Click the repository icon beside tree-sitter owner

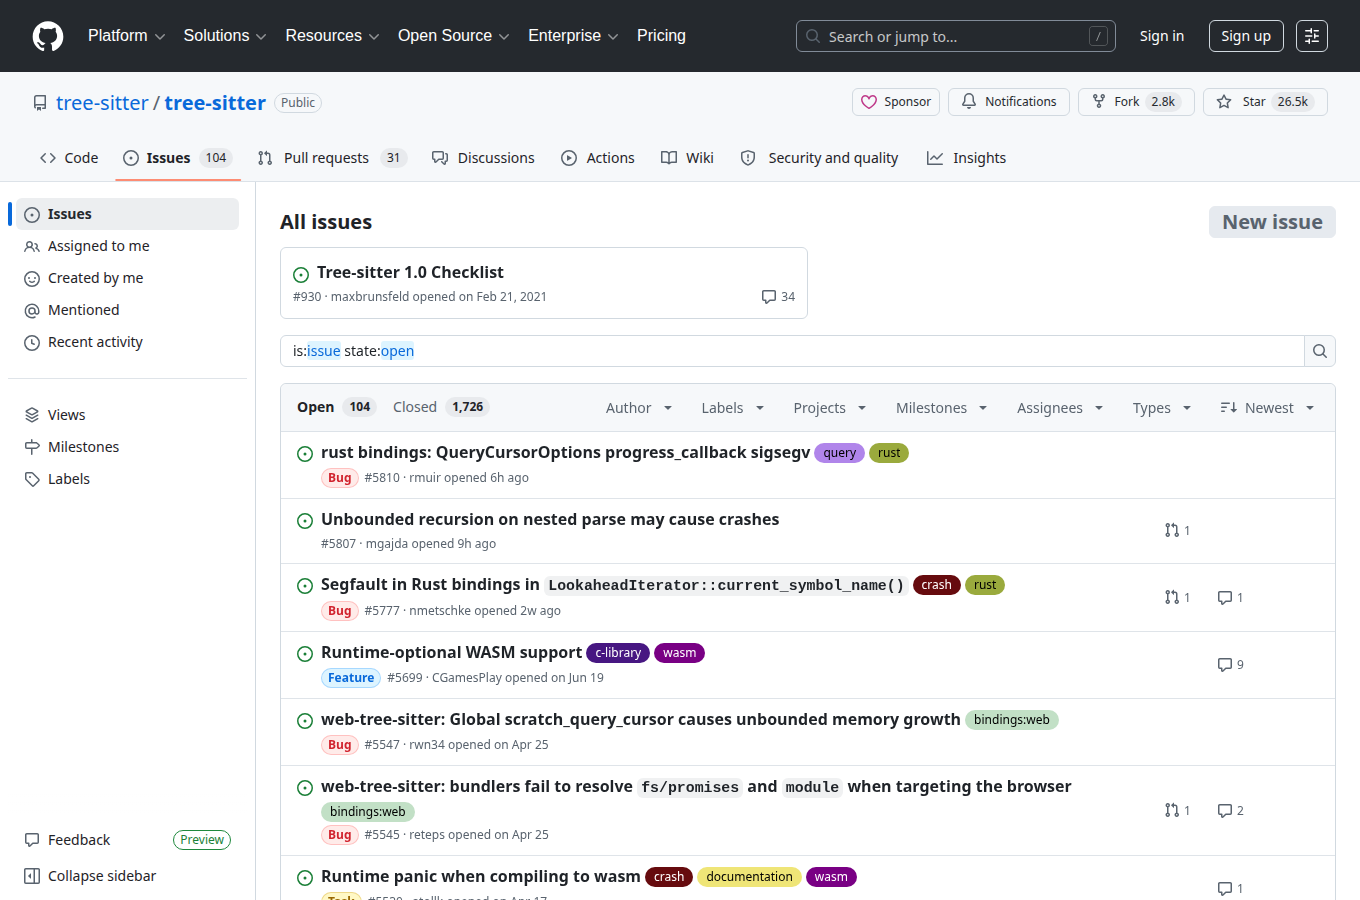(x=40, y=103)
